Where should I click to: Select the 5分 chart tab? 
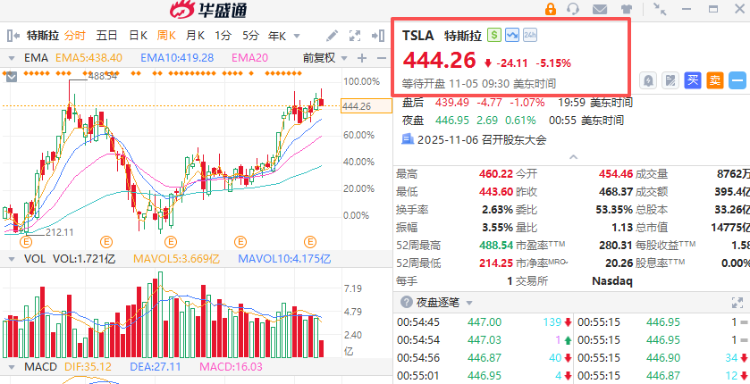click(250, 35)
